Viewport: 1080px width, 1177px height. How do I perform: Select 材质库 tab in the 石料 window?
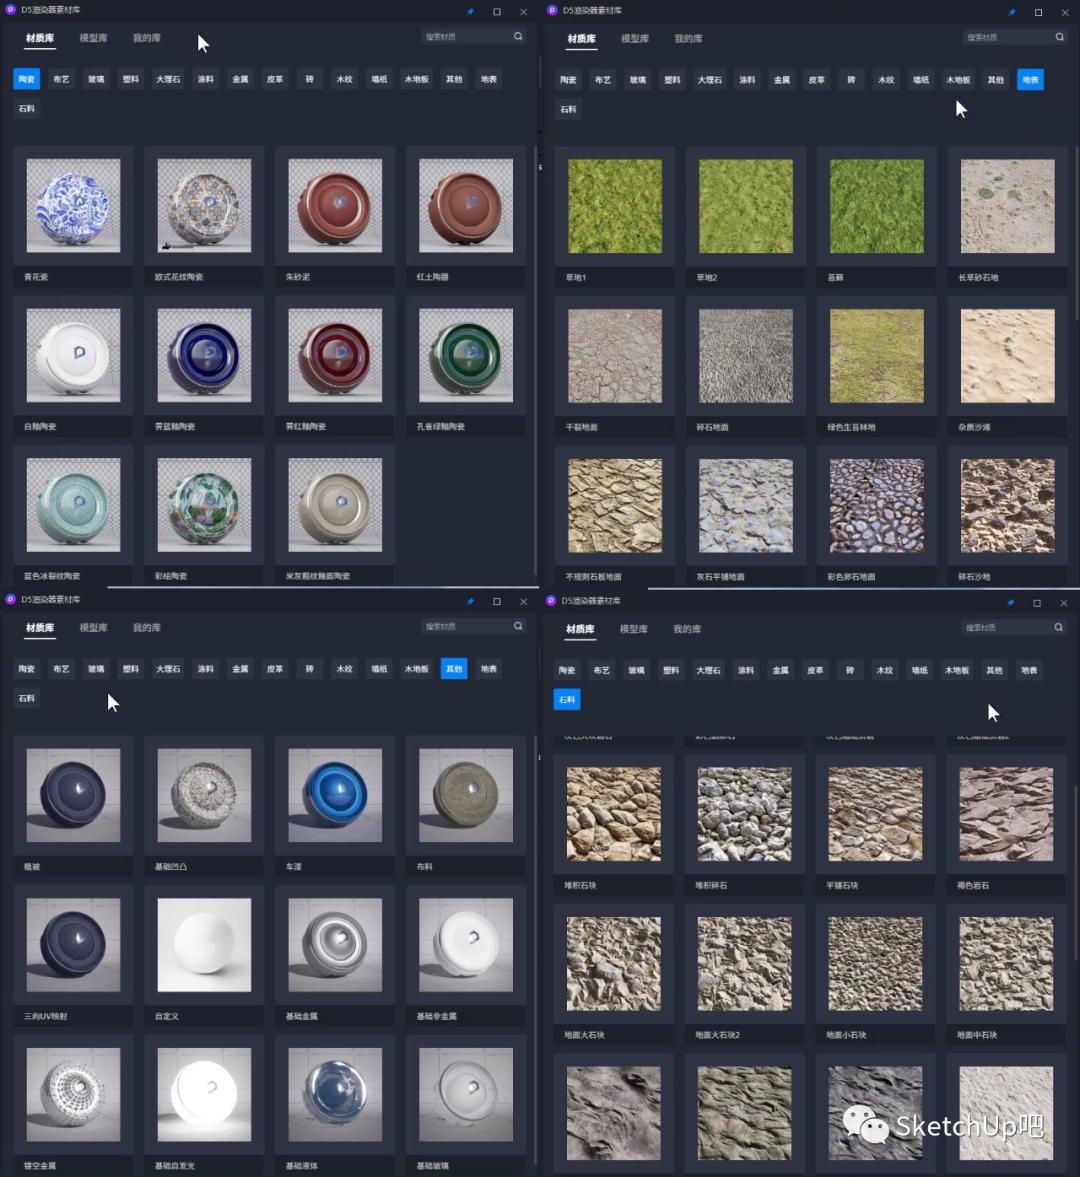pos(580,629)
